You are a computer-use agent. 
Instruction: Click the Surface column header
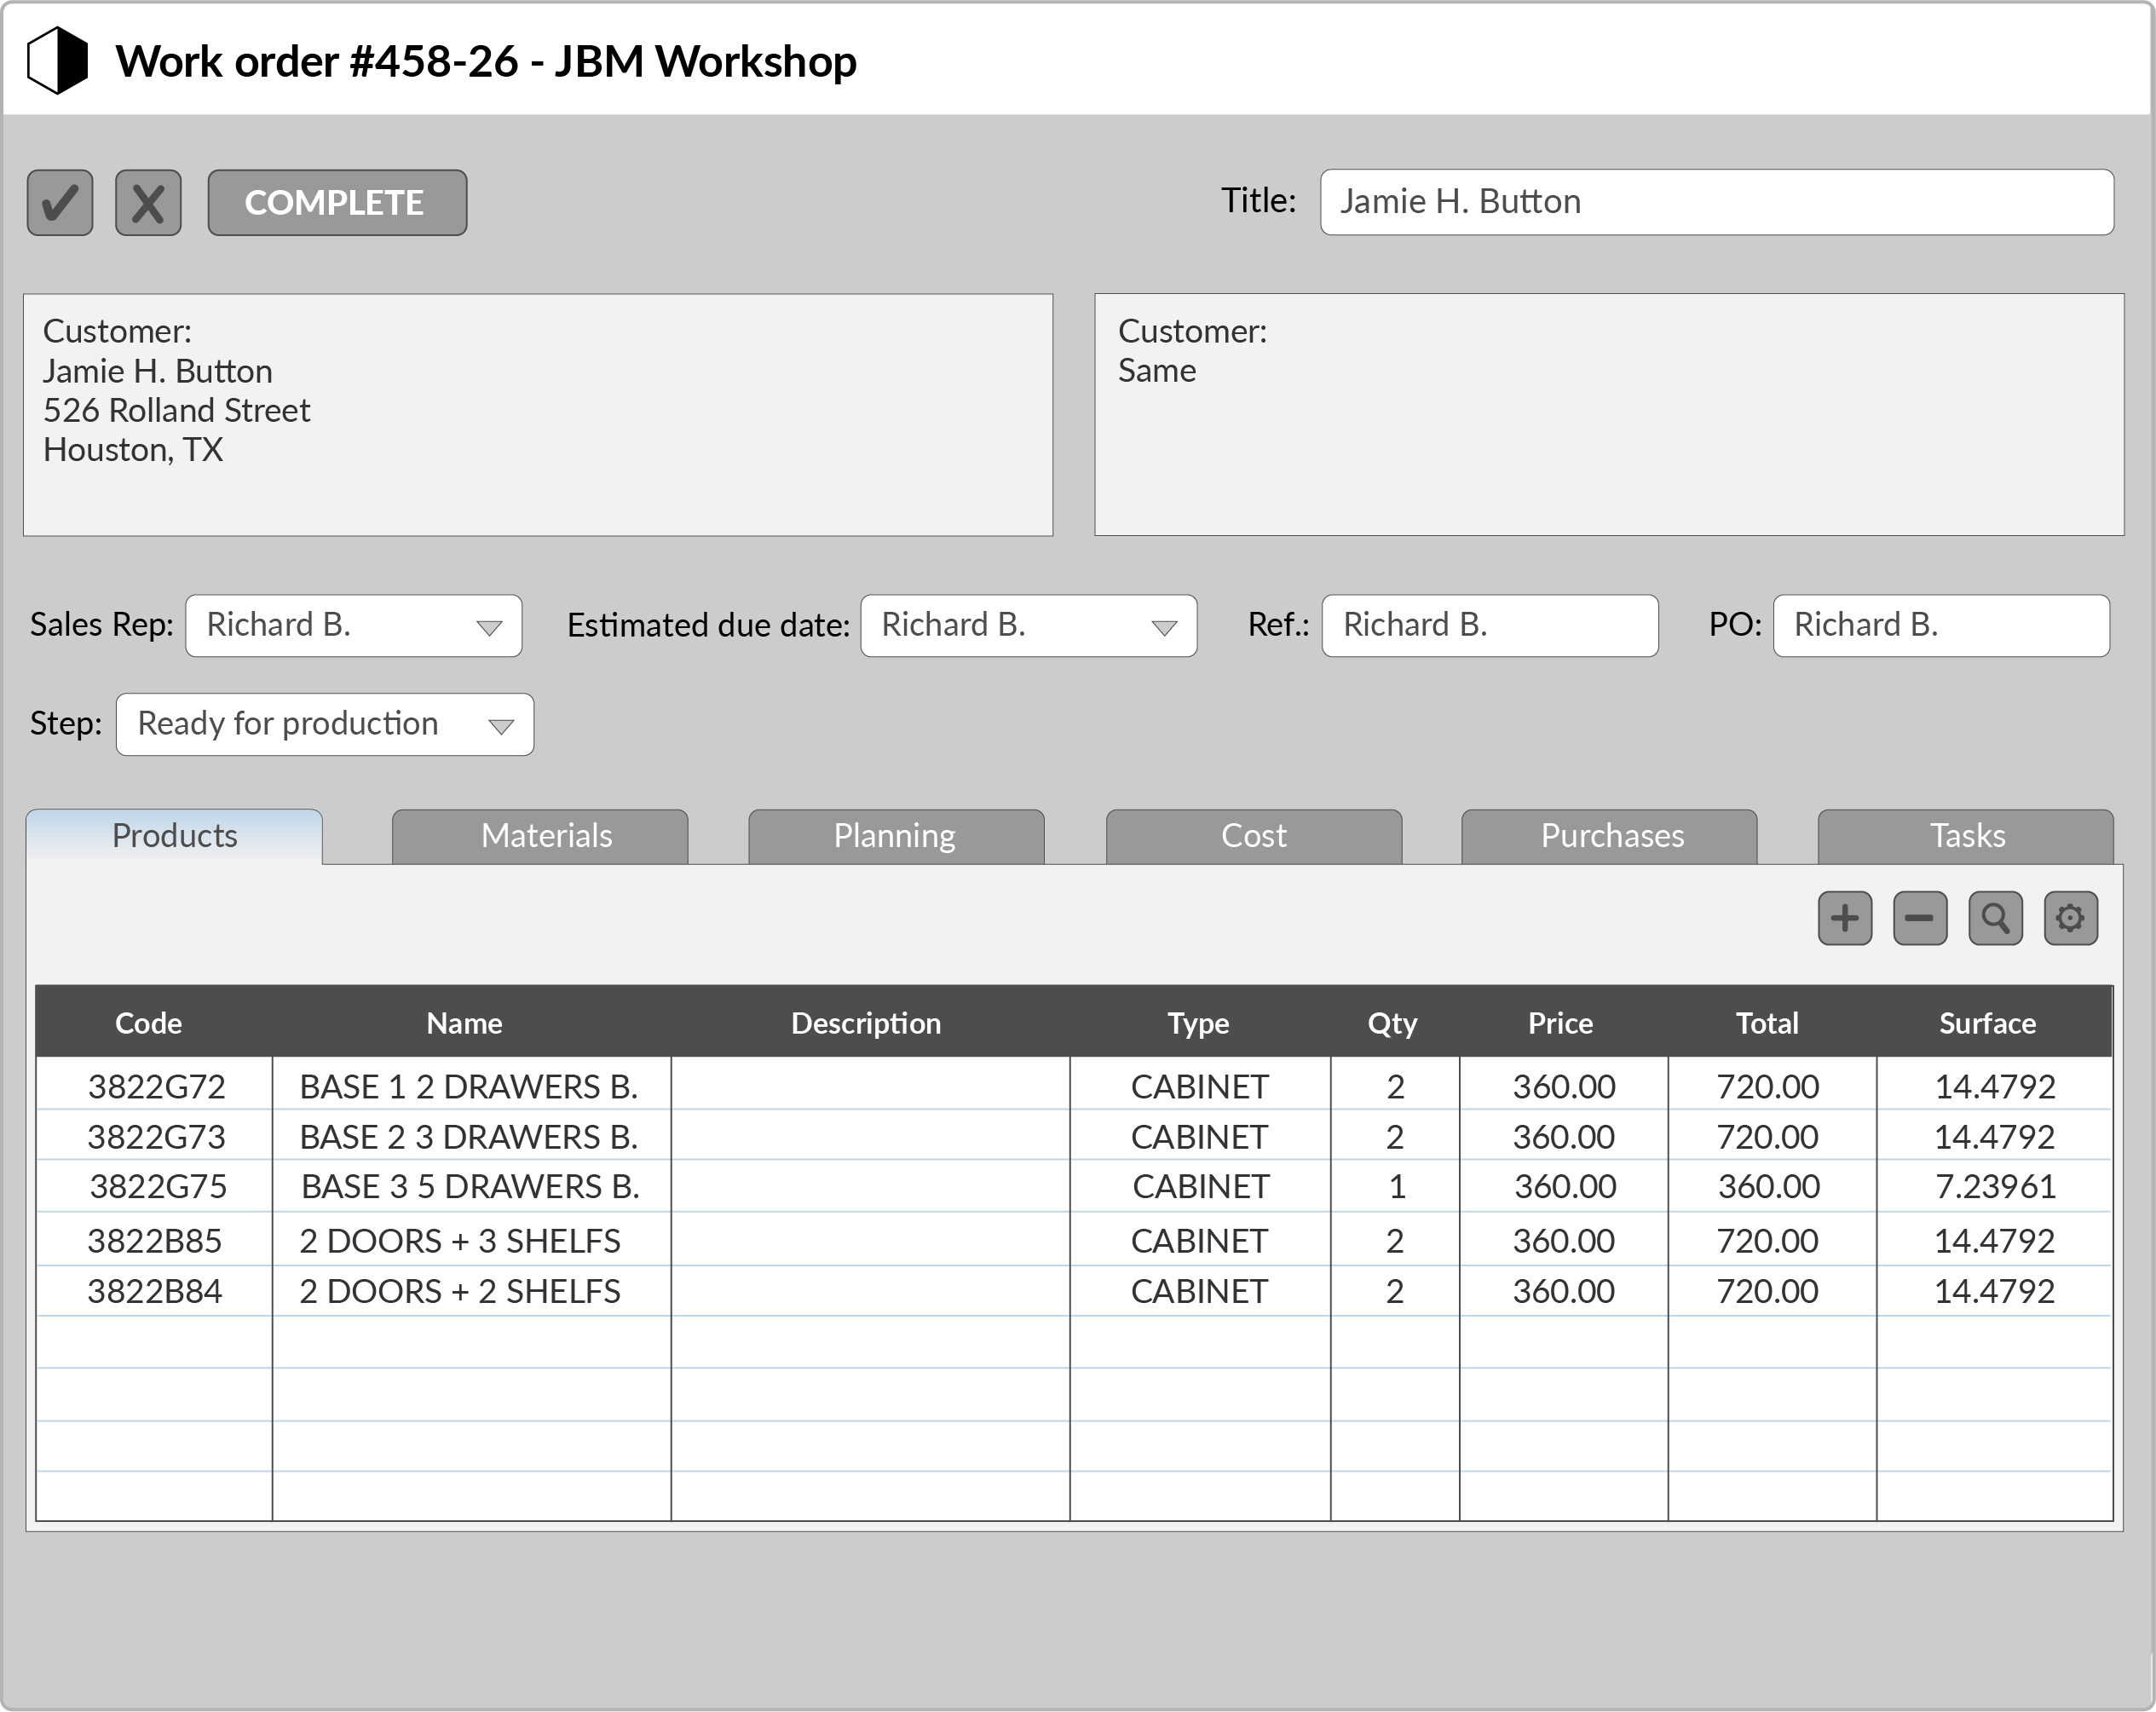pyautogui.click(x=1987, y=1023)
